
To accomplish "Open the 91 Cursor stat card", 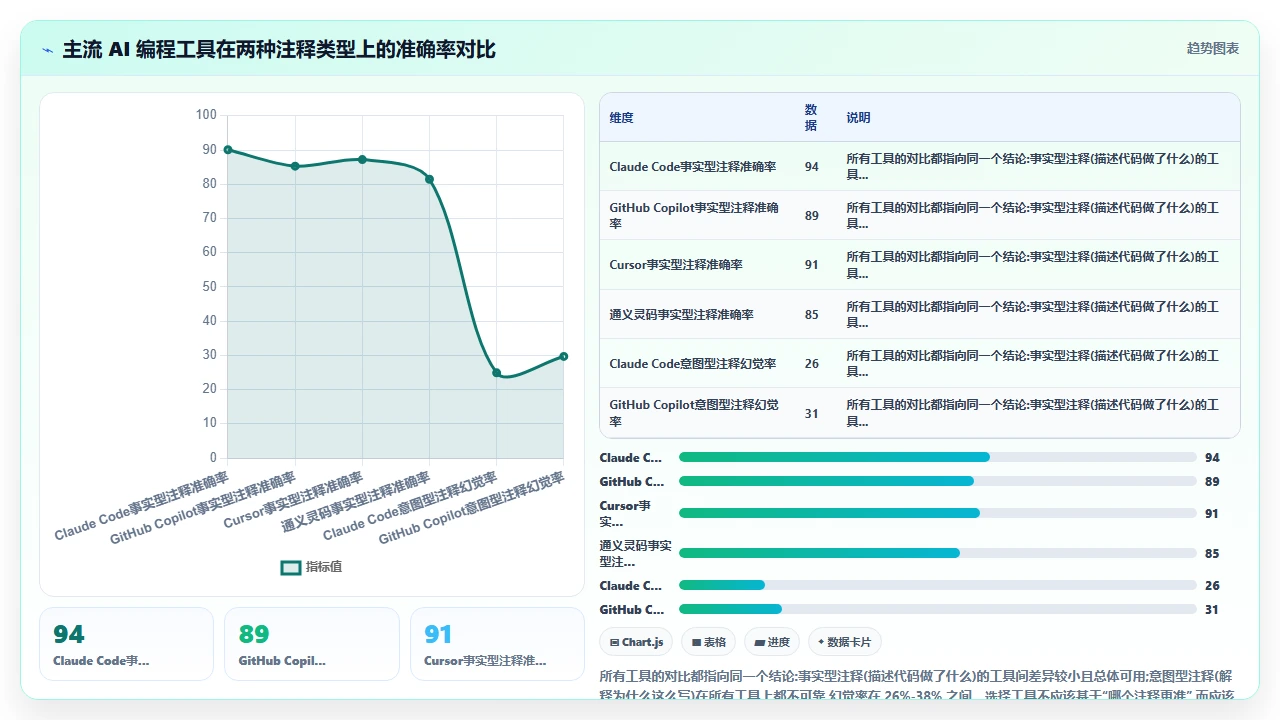I will (x=497, y=644).
